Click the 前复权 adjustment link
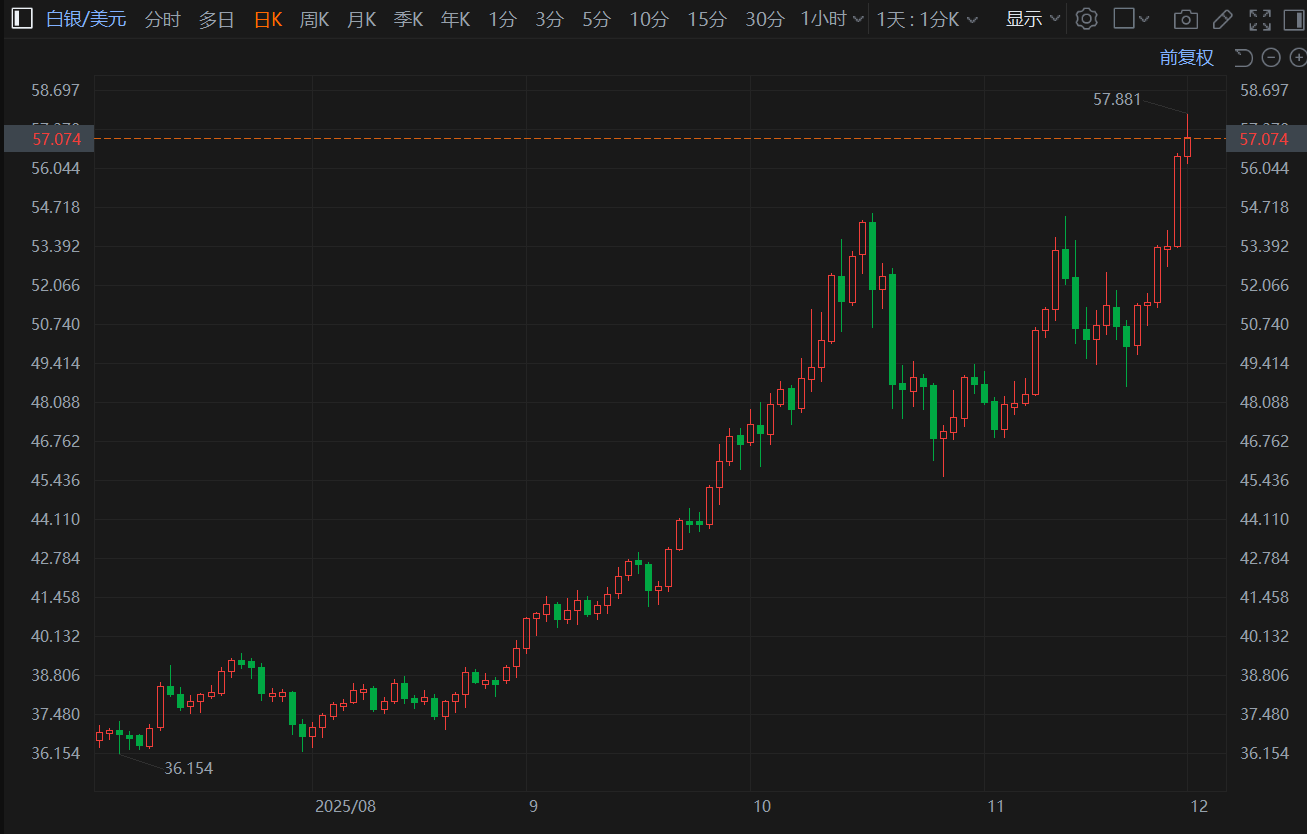This screenshot has height=834, width=1307. [x=1186, y=58]
